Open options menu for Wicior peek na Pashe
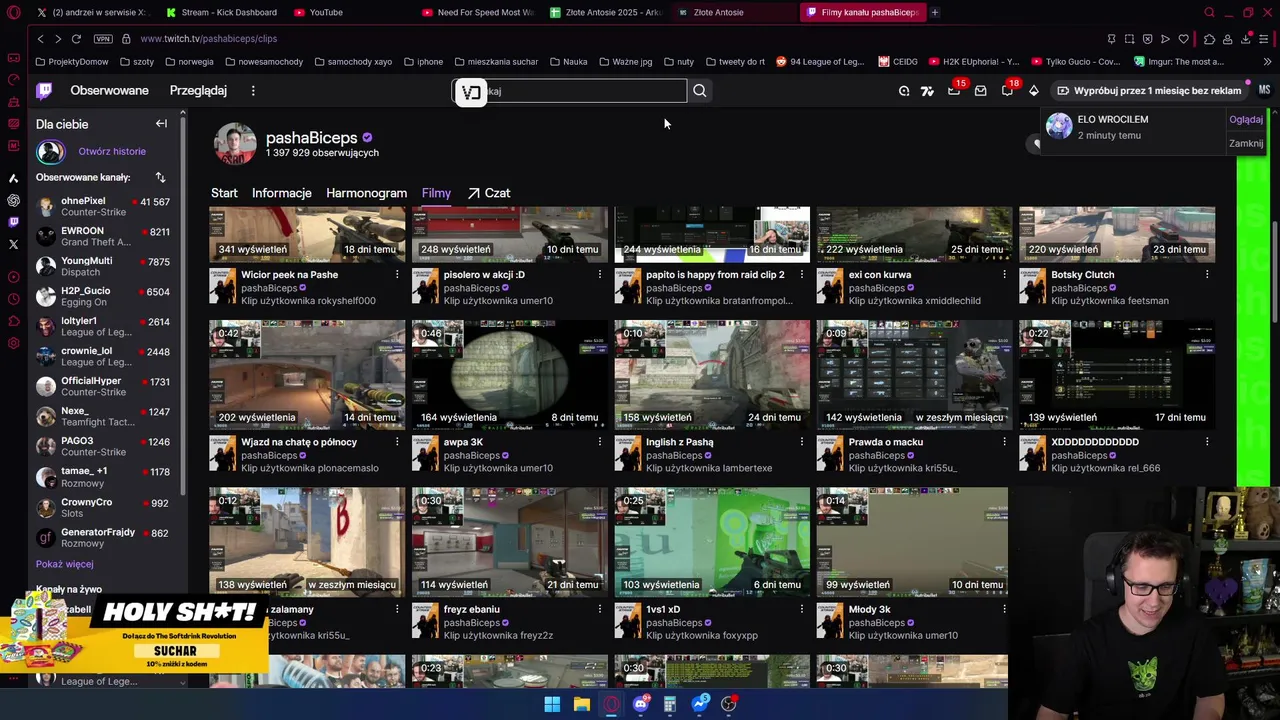The height and width of the screenshot is (720, 1280). click(x=397, y=275)
